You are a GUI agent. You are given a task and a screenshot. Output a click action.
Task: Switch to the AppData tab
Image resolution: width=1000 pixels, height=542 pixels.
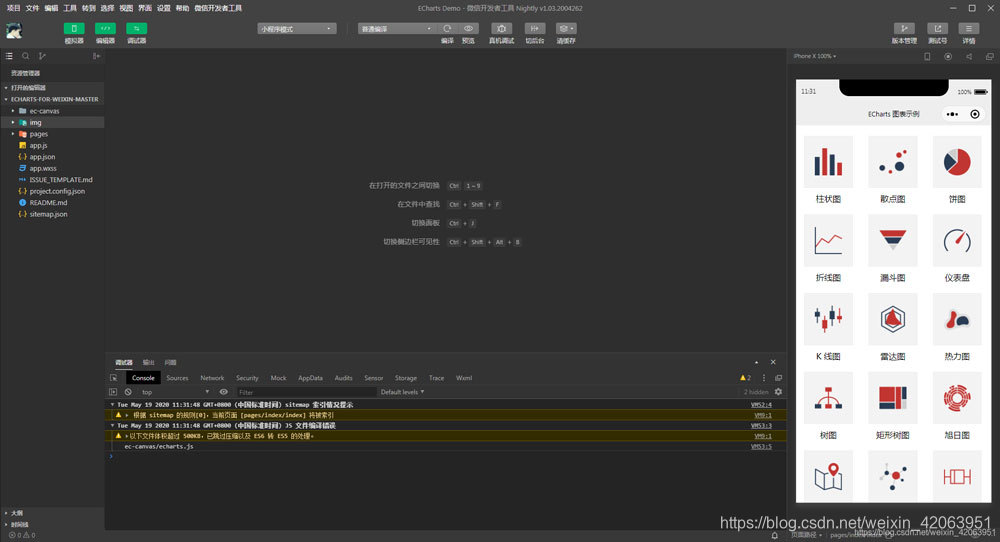point(311,378)
